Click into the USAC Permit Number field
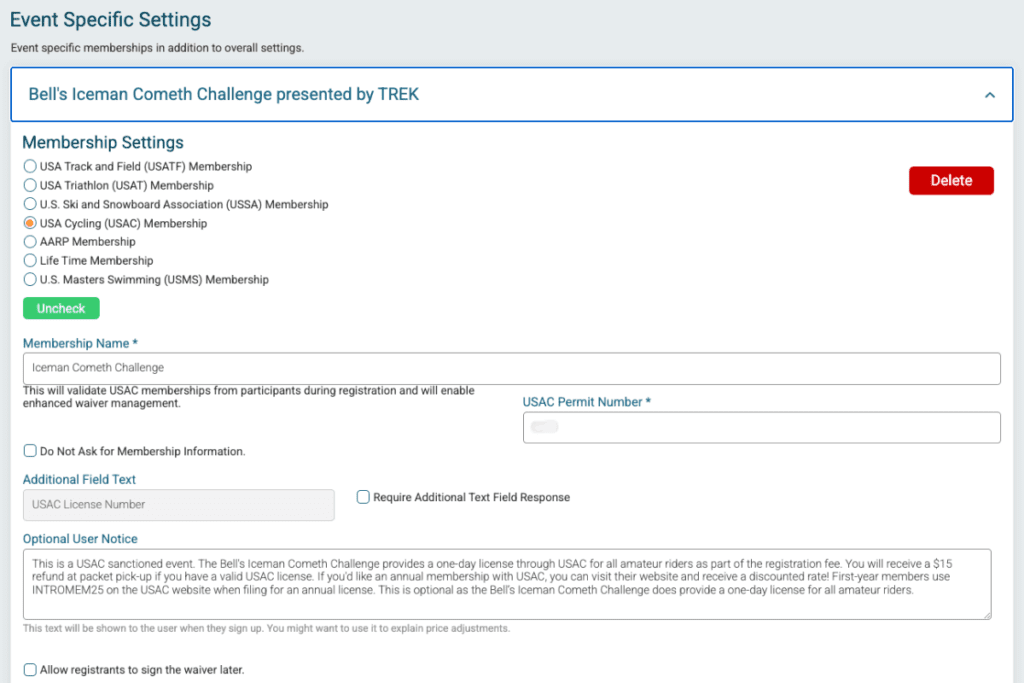The height and width of the screenshot is (683, 1024). 761,427
